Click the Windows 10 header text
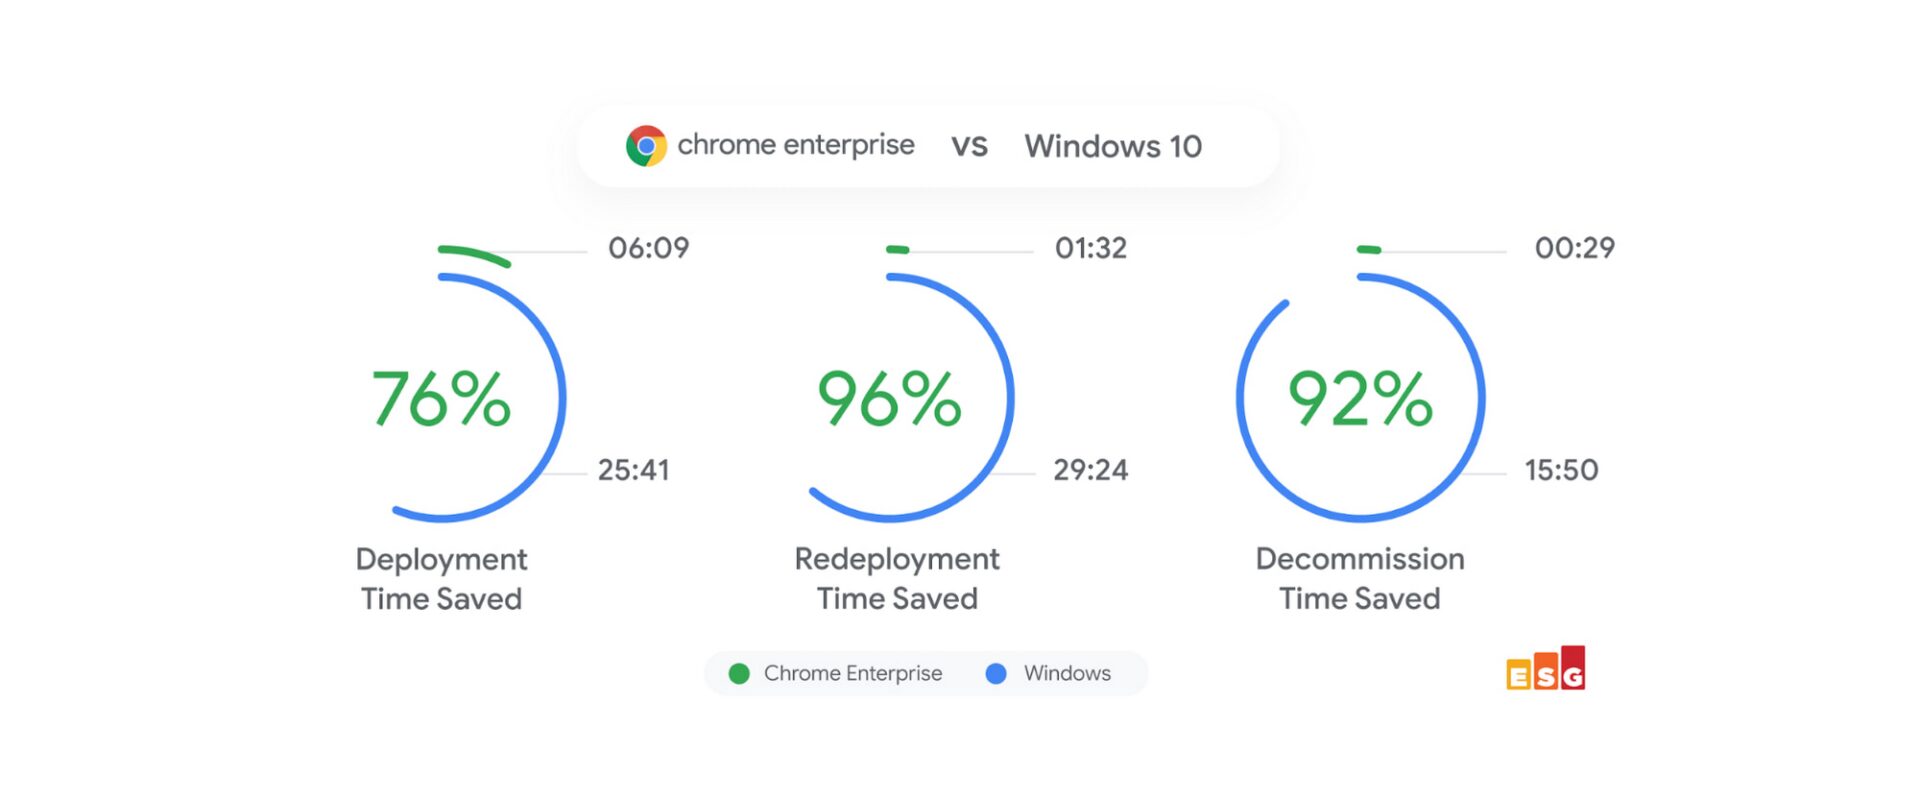Image resolution: width=1920 pixels, height=800 pixels. coord(1113,147)
